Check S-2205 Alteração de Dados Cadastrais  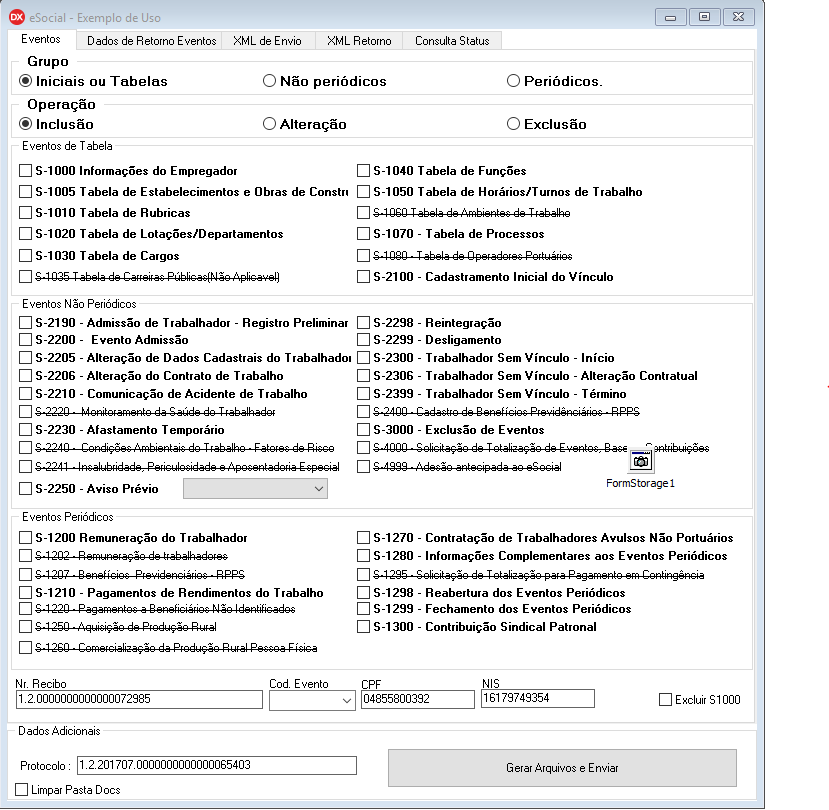25,357
